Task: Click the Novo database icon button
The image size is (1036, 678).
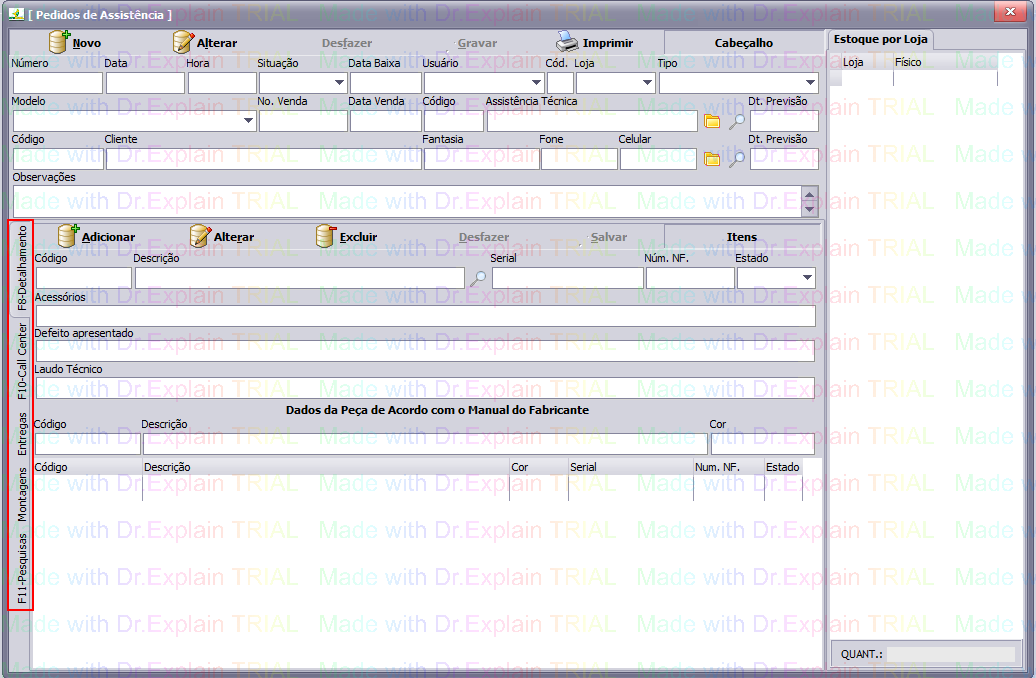Action: pos(61,43)
